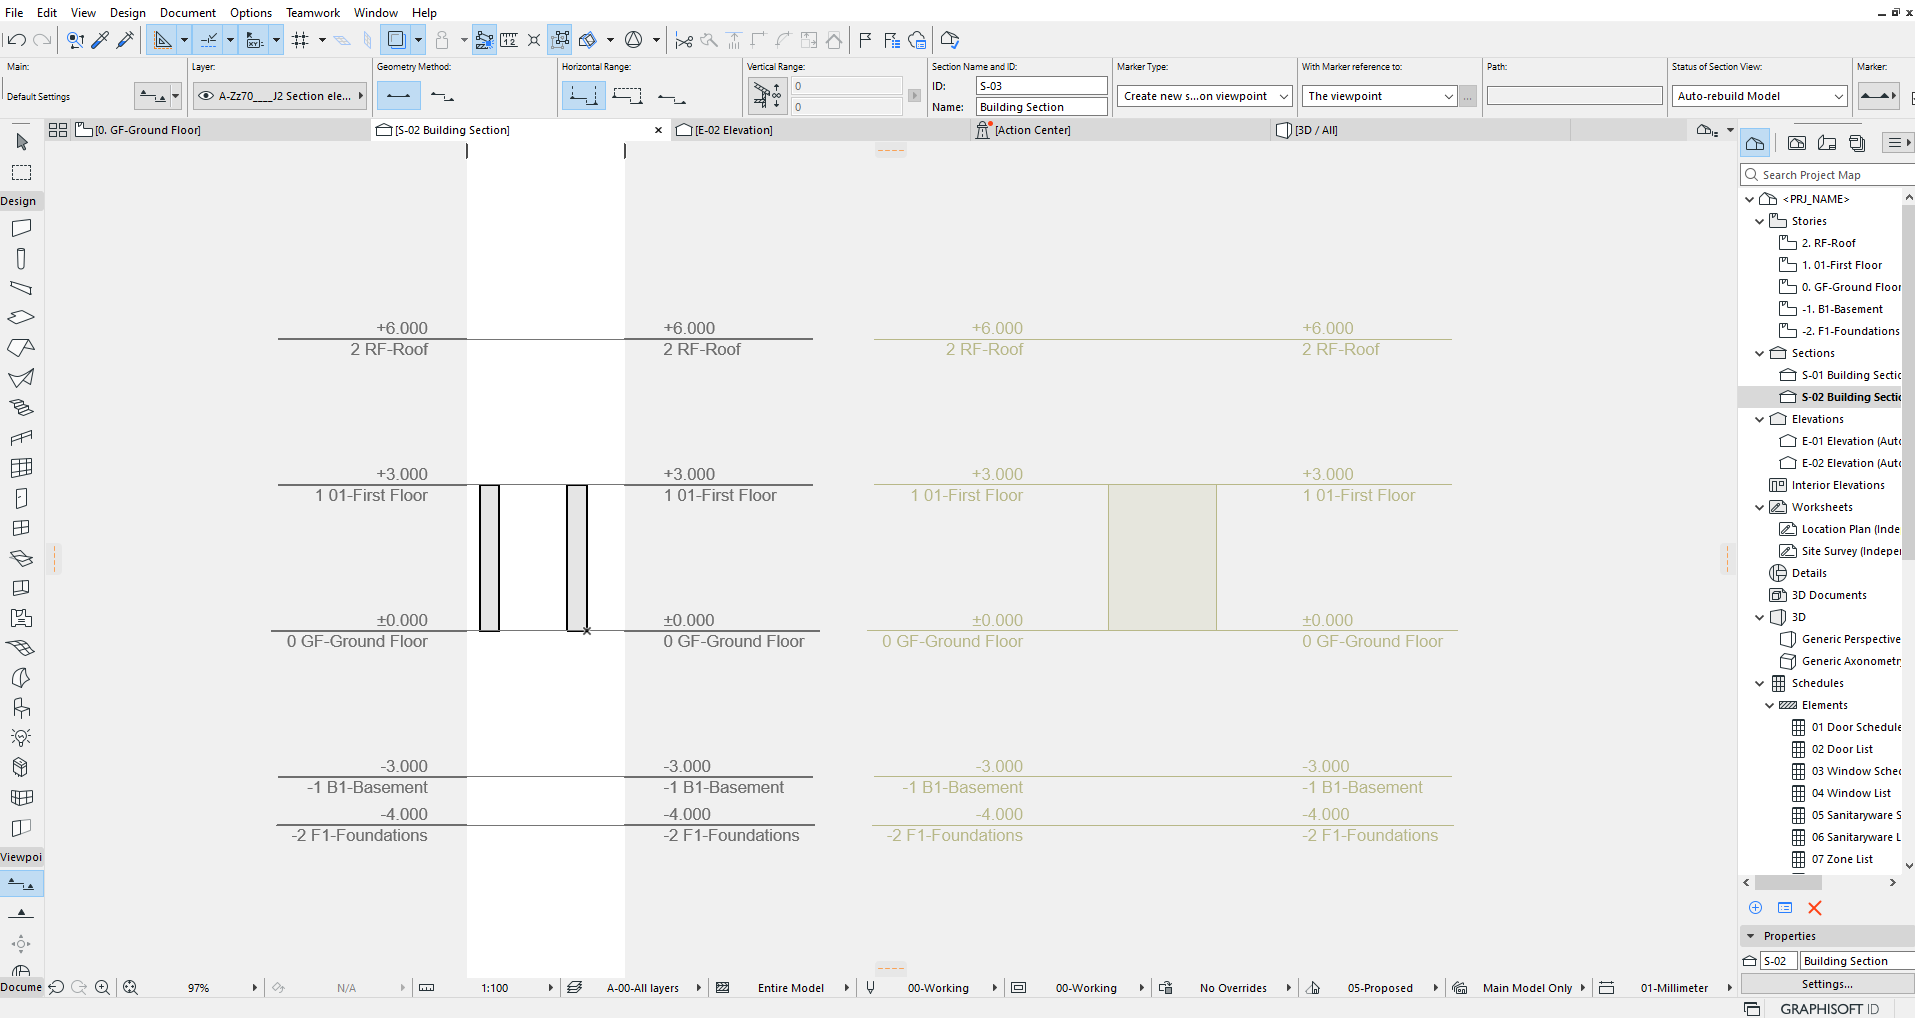Select the Marquee tool in the toolbox

22,171
